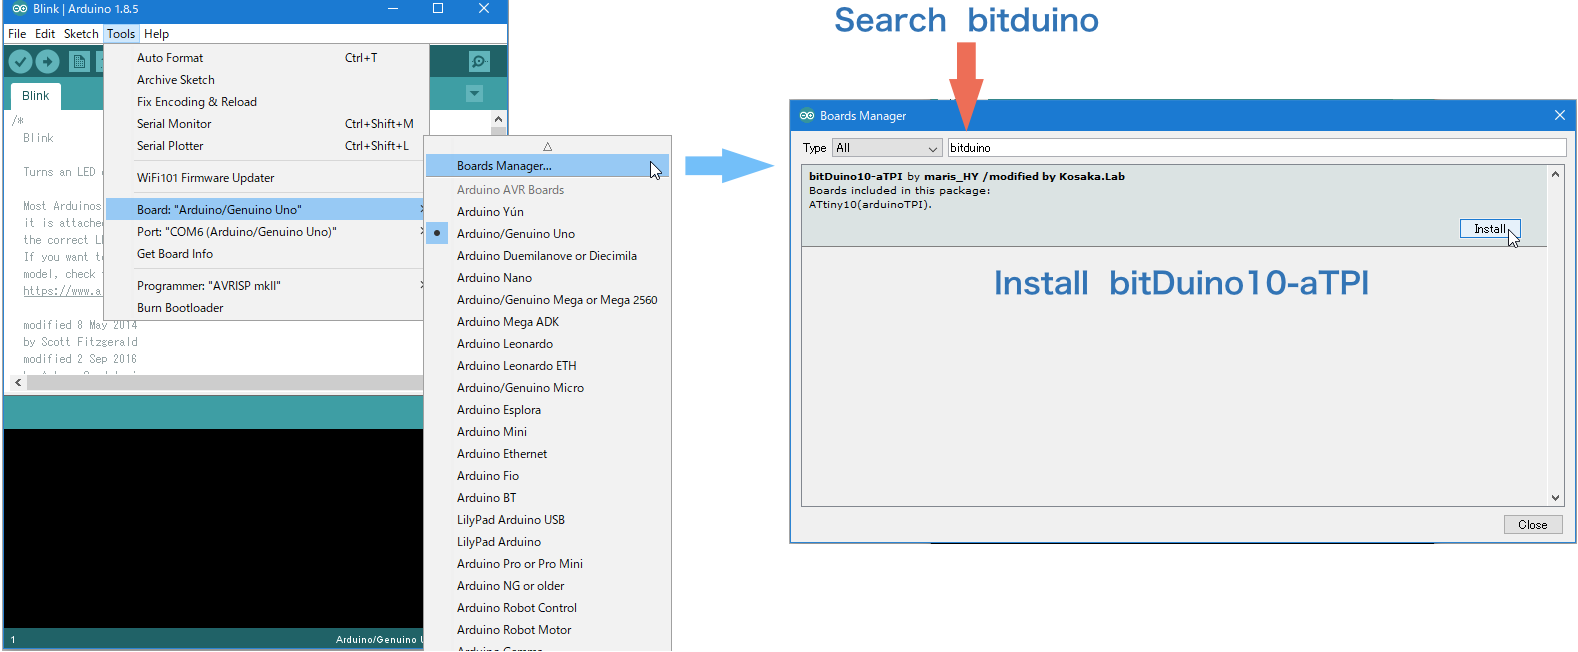Minimize the Arduino IDE window
The width and height of the screenshot is (1578, 652).
[393, 9]
